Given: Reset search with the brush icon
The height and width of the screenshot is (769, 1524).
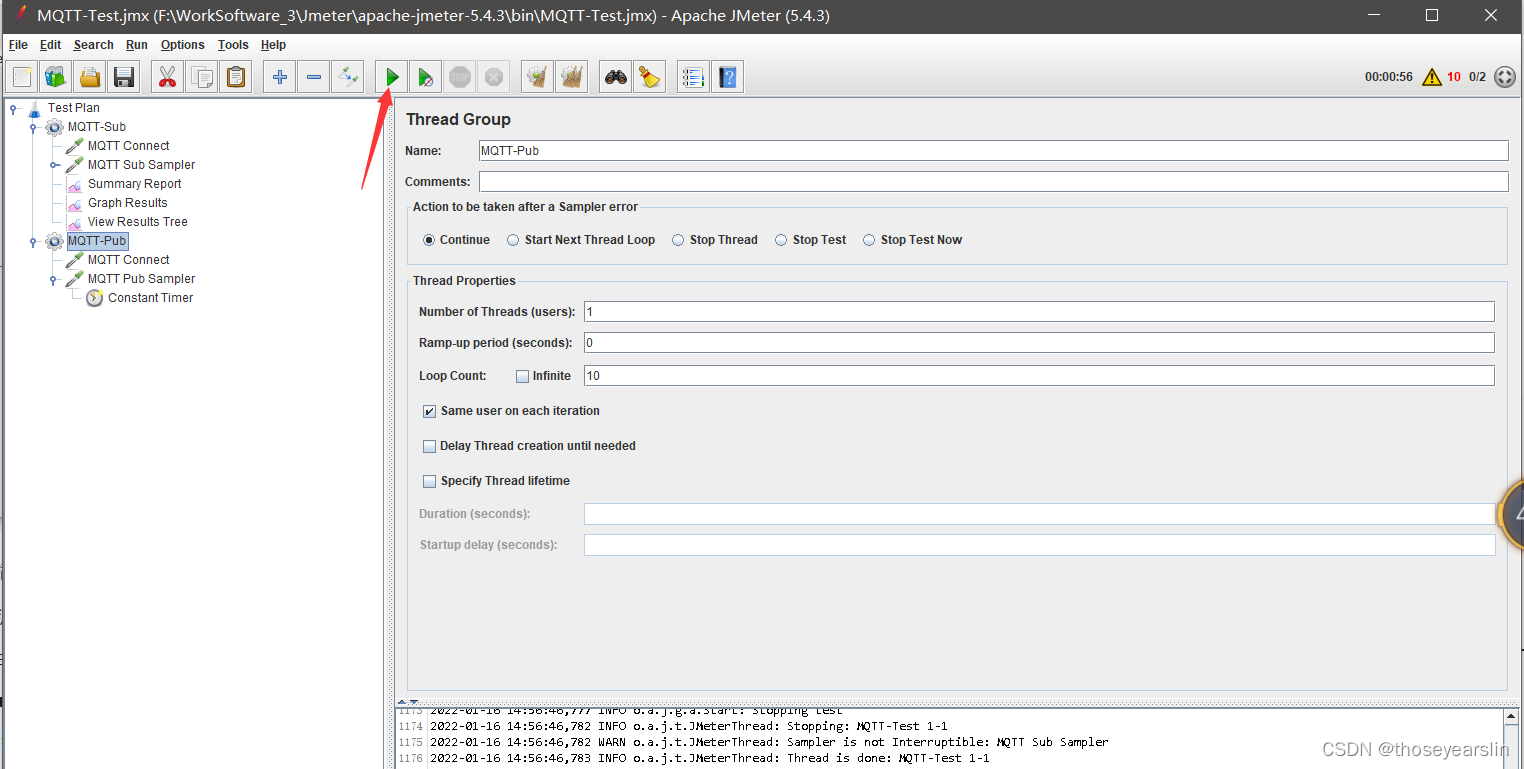Looking at the screenshot, I should [650, 77].
